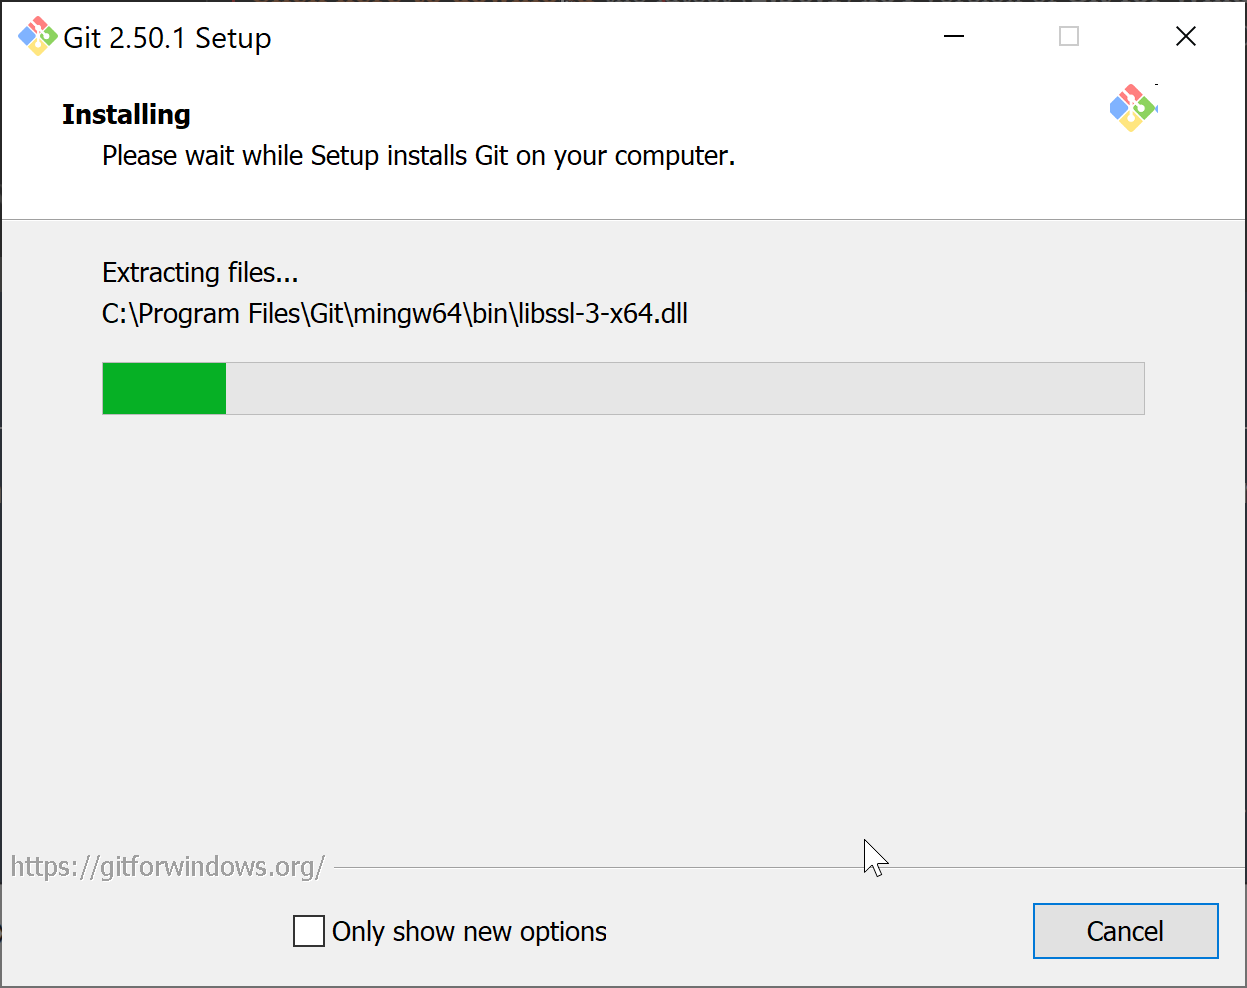Image resolution: width=1247 pixels, height=988 pixels.
Task: Click the Git icon in the title bar
Action: pyautogui.click(x=37, y=37)
